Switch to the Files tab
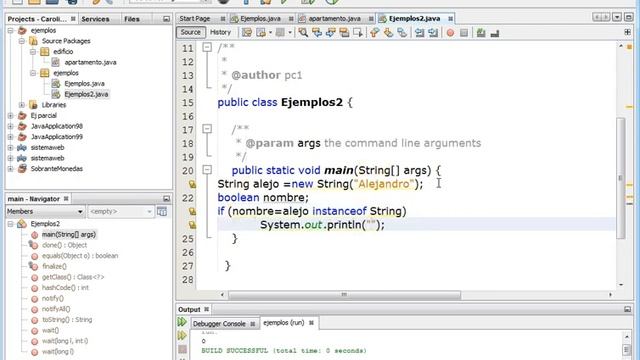This screenshot has width=640, height=360. [132, 19]
